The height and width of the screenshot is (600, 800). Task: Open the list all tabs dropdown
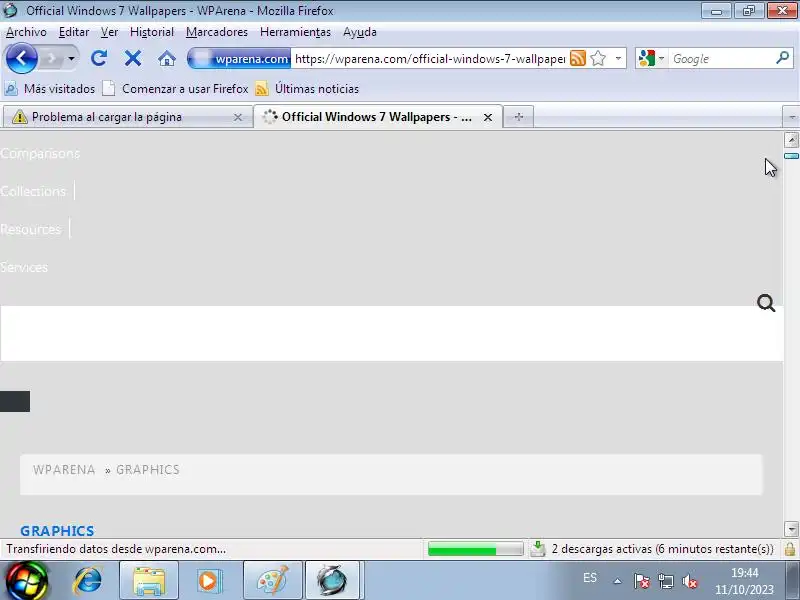click(x=791, y=117)
